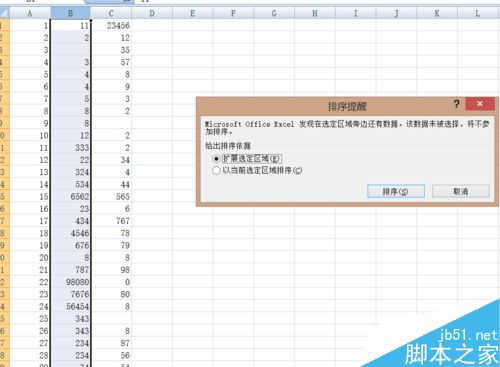This screenshot has width=500, height=367.
Task: Click cell containing 4546 in column B
Action: (x=70, y=233)
